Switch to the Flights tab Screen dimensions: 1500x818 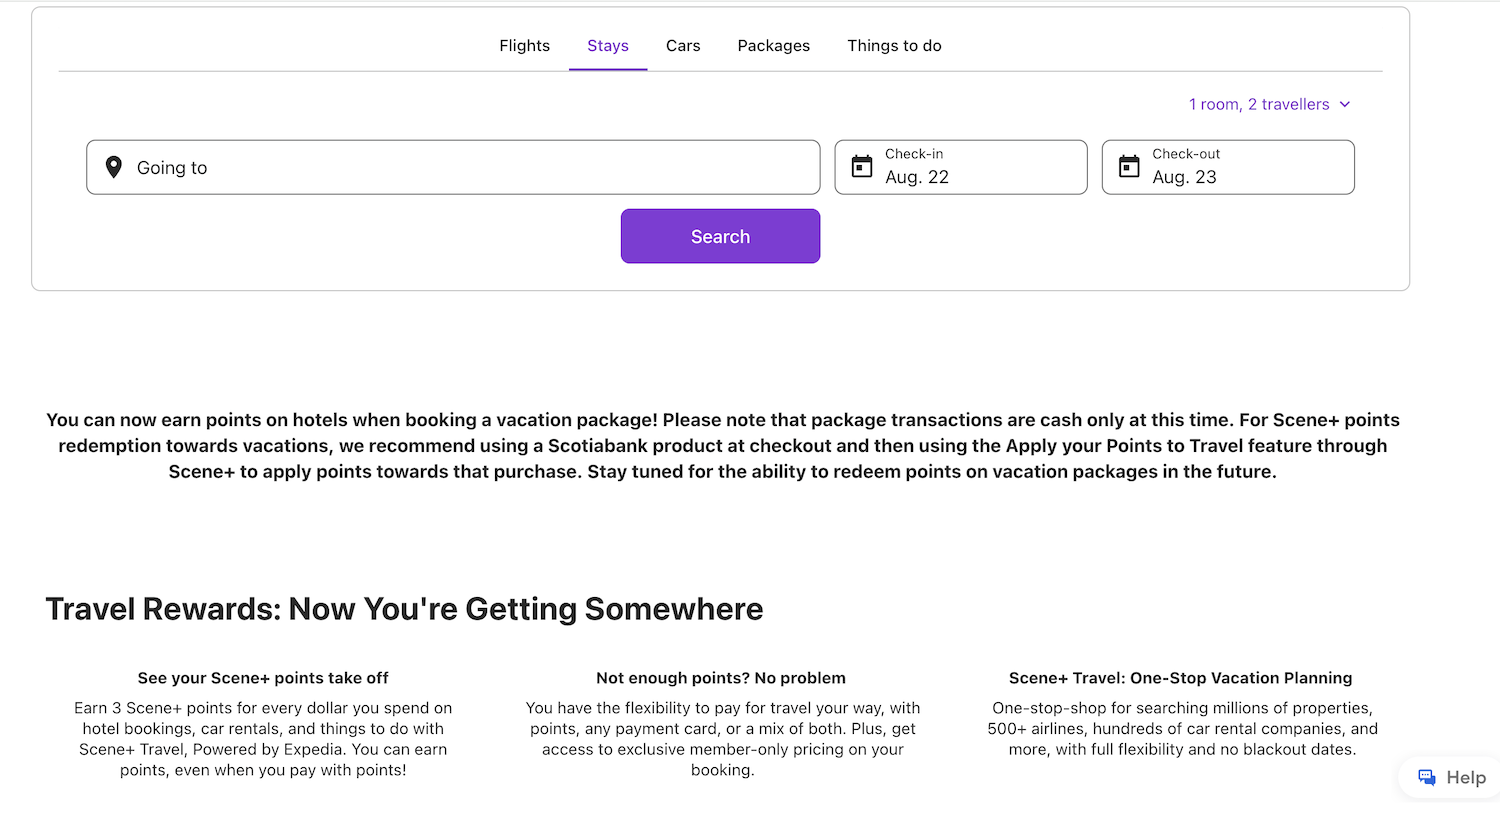tap(524, 46)
